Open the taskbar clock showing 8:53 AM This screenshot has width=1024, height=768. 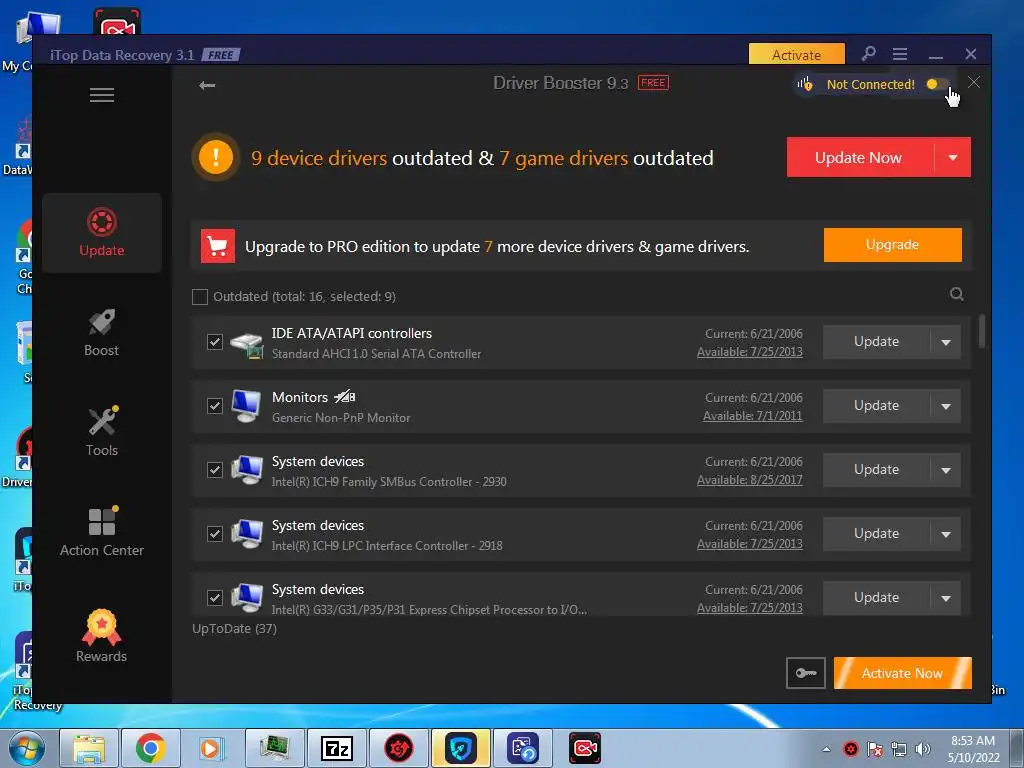point(973,749)
